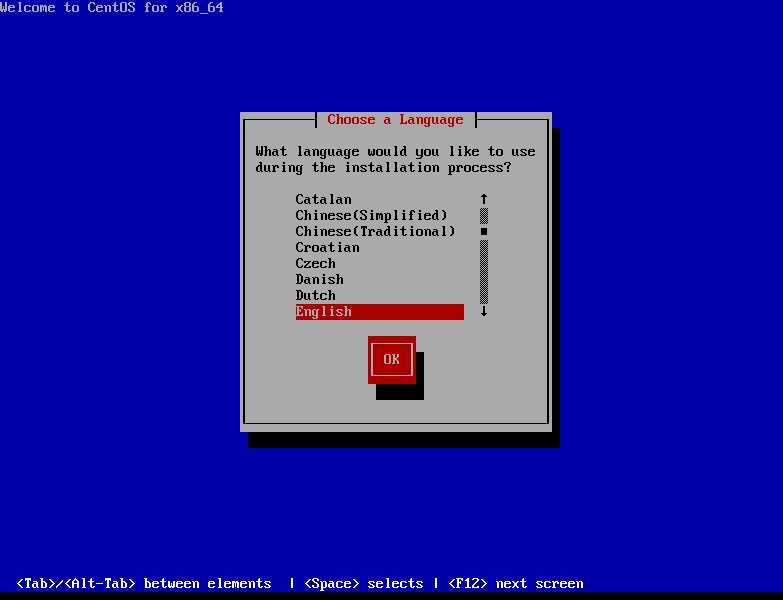Viewport: 783px width, 600px height.
Task: Choose Chinese(Simplified) language entry
Action: pos(380,215)
